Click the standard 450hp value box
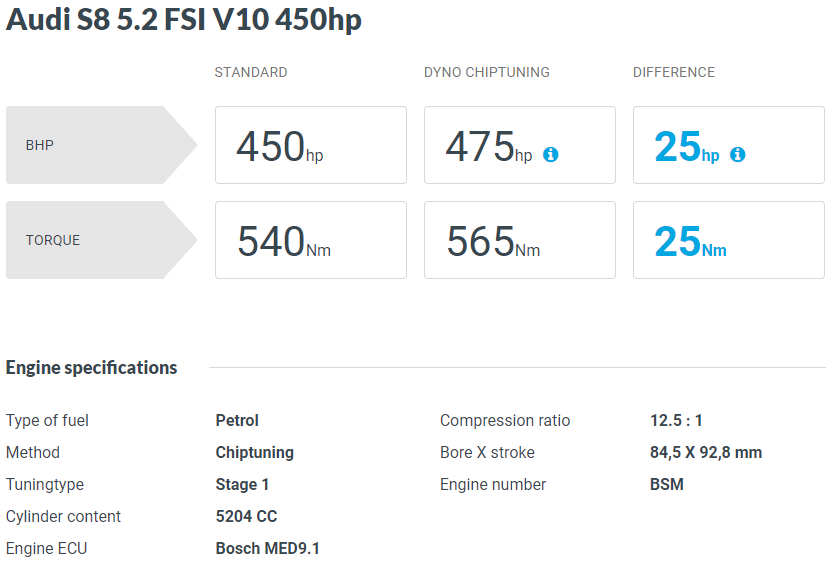832x568 pixels. [x=311, y=145]
